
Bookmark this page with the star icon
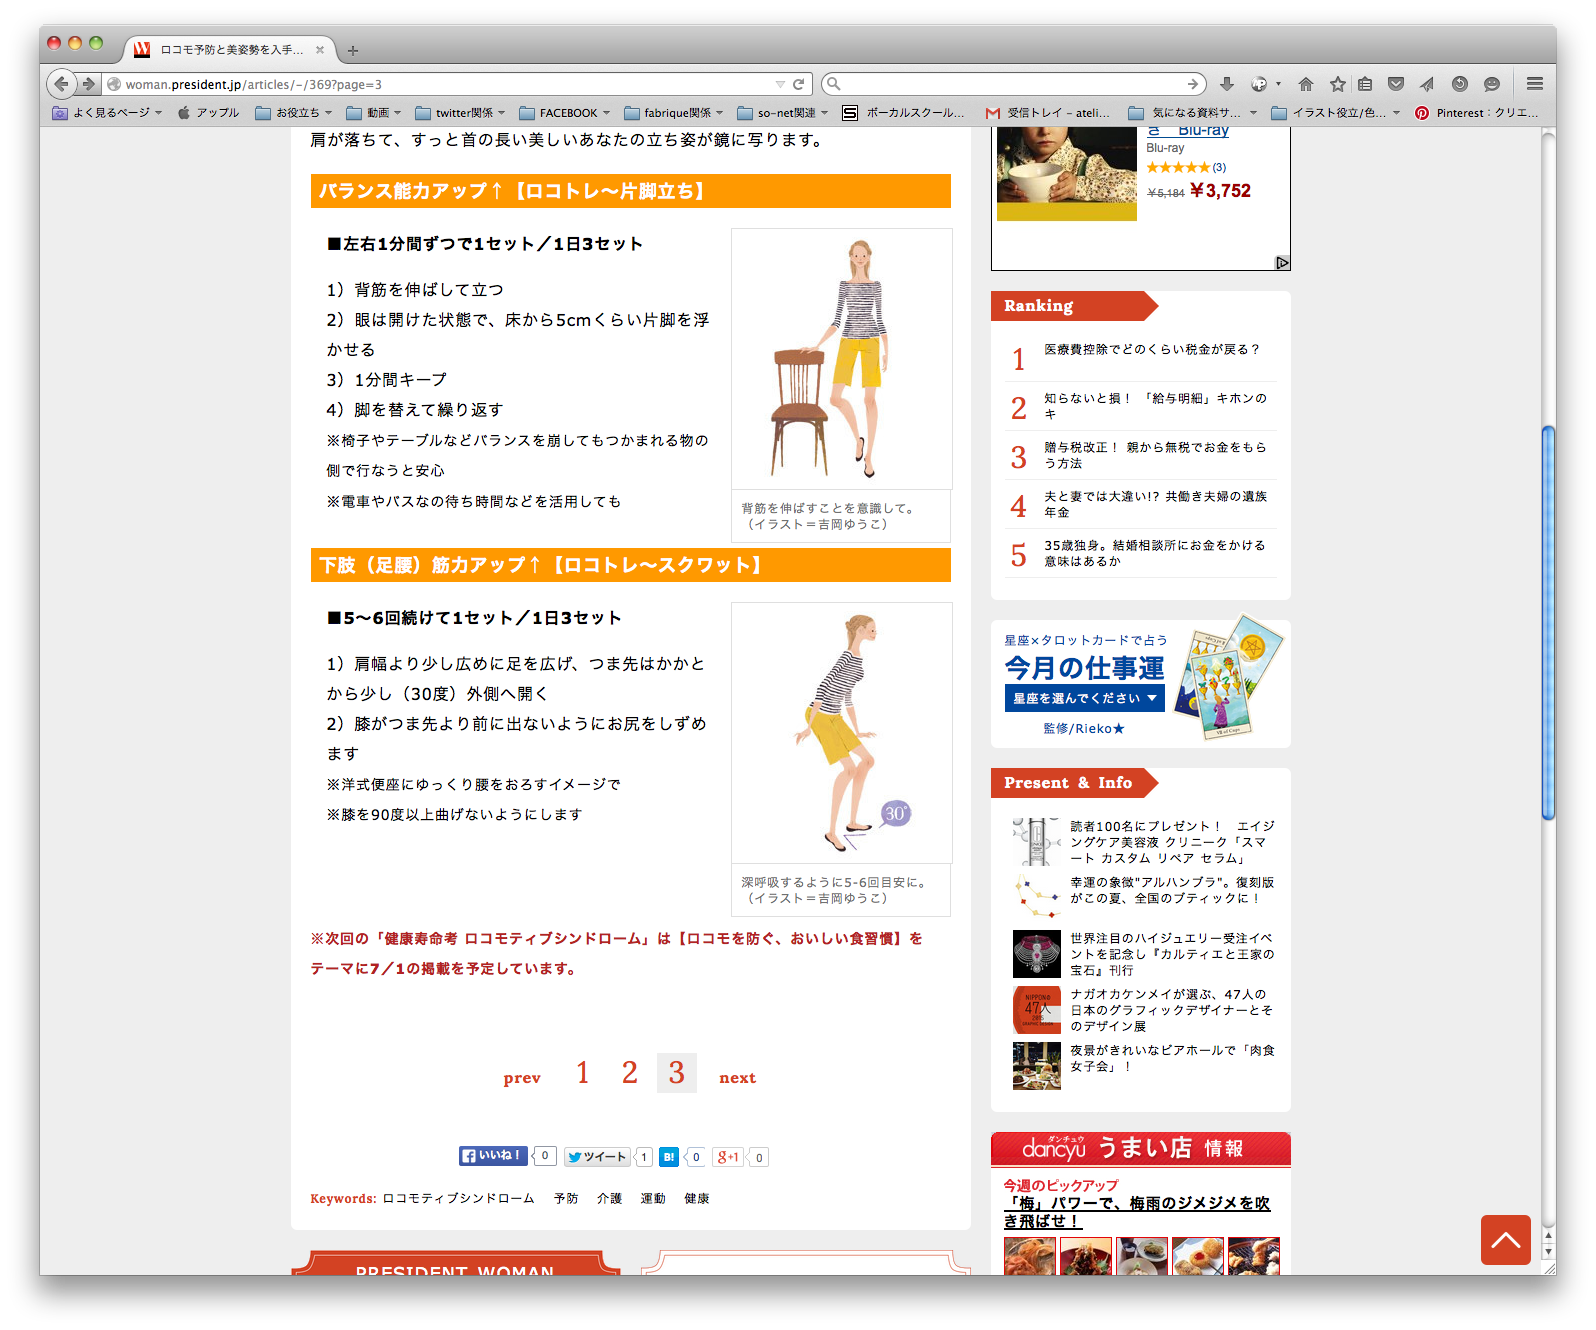click(1337, 84)
